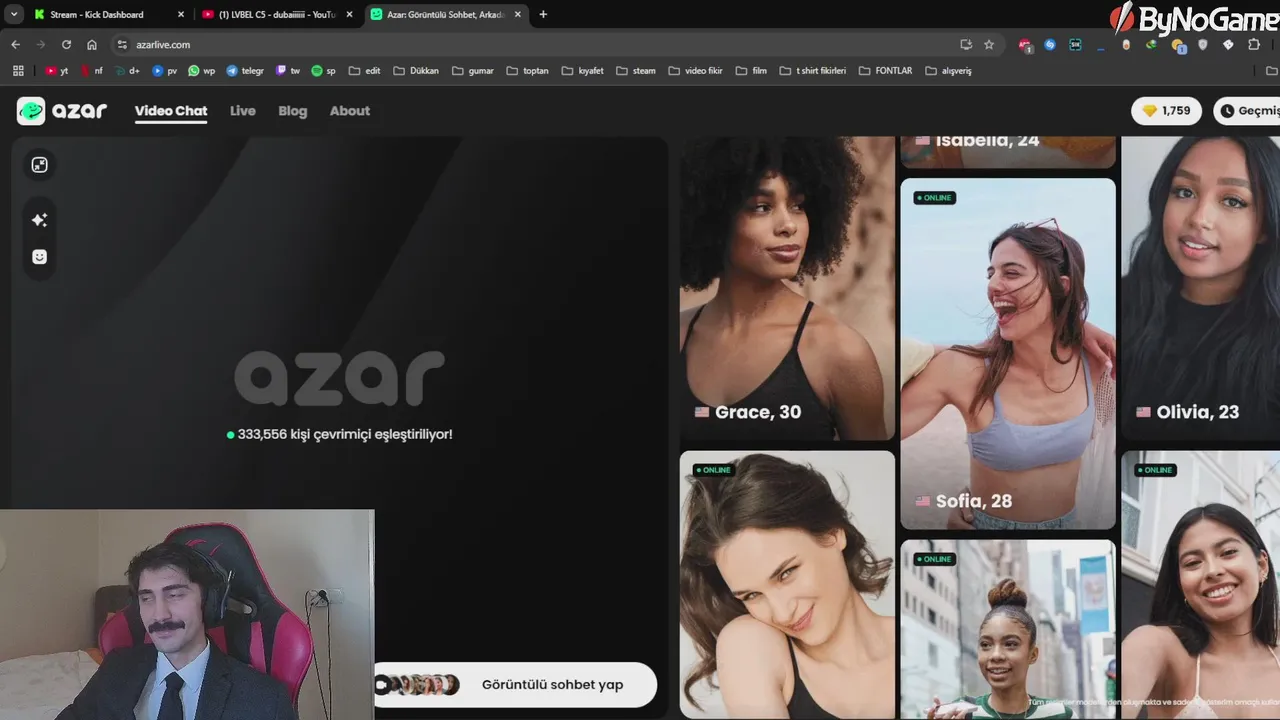This screenshot has height=720, width=1280.
Task: Click the install app icon in address bar
Action: pos(966,44)
